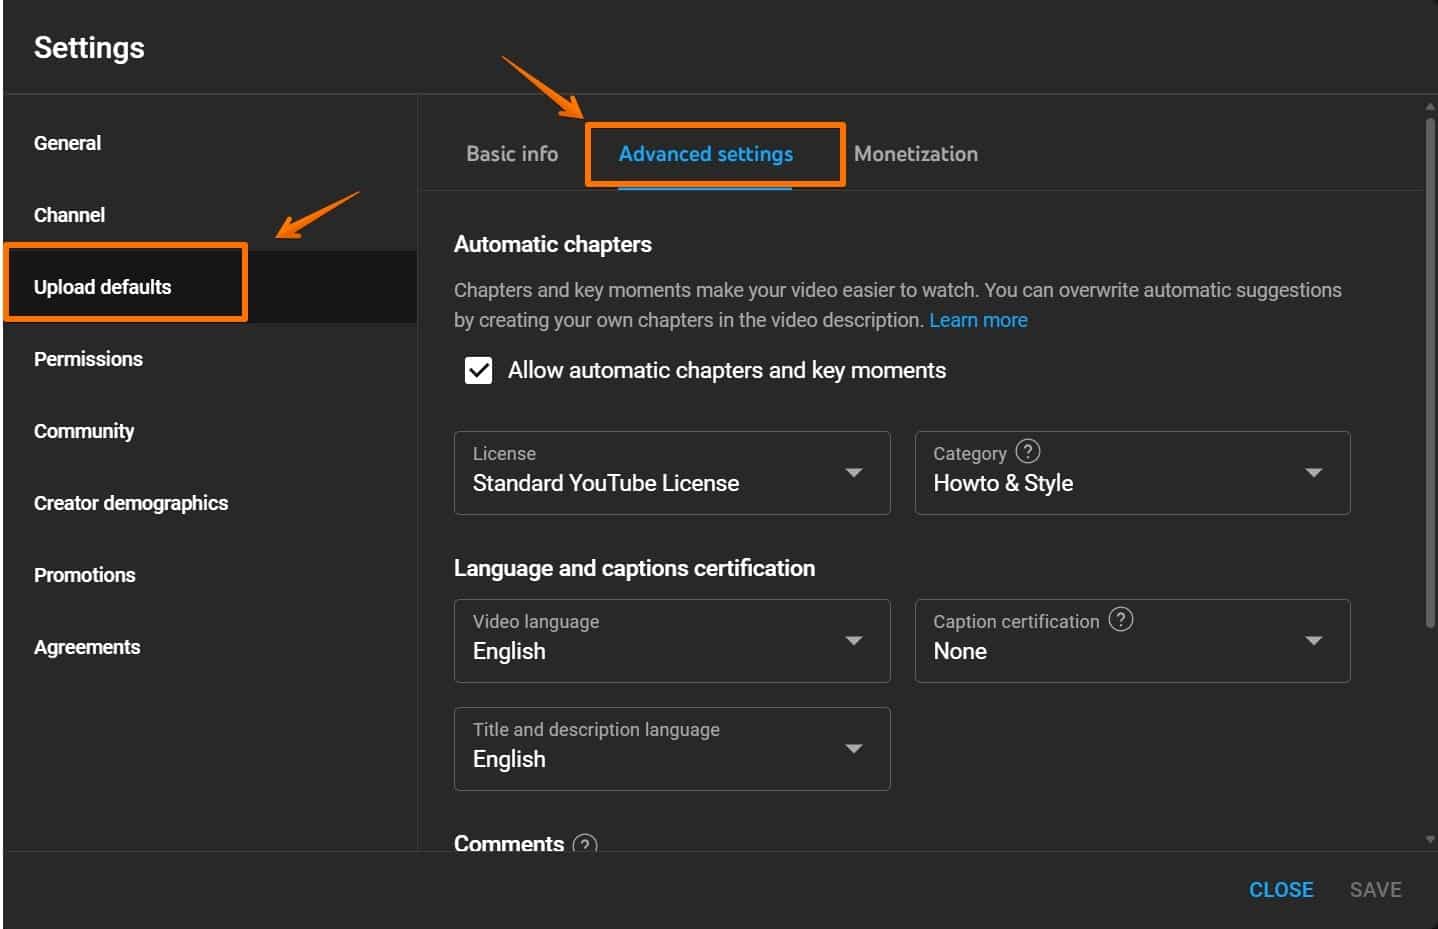
Task: Open General settings section
Action: (x=67, y=143)
